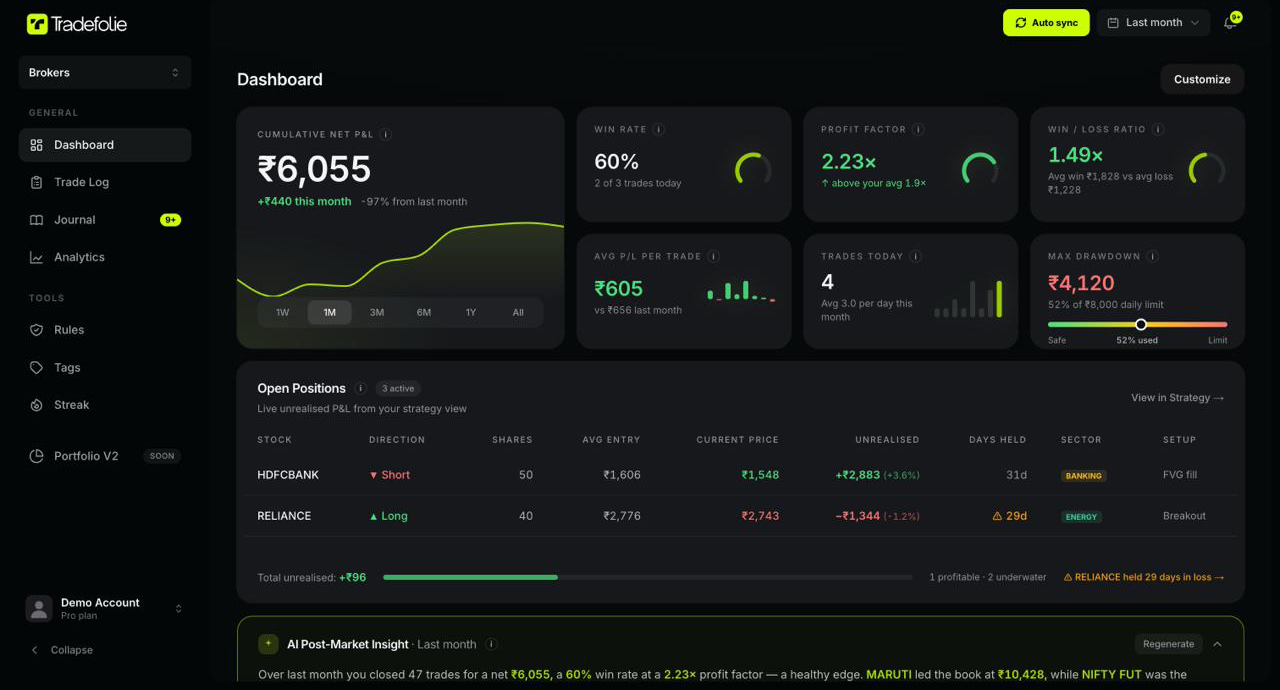Click the UNREALISED column header
The image size is (1280, 690).
coord(887,440)
